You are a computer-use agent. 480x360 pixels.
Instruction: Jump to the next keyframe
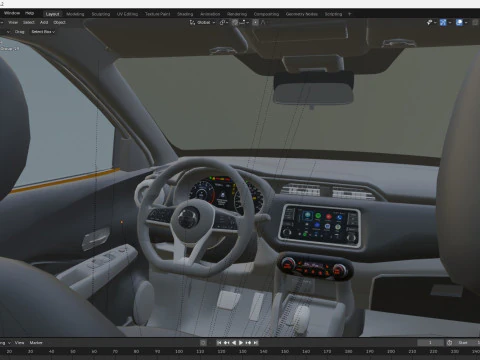click(x=248, y=343)
